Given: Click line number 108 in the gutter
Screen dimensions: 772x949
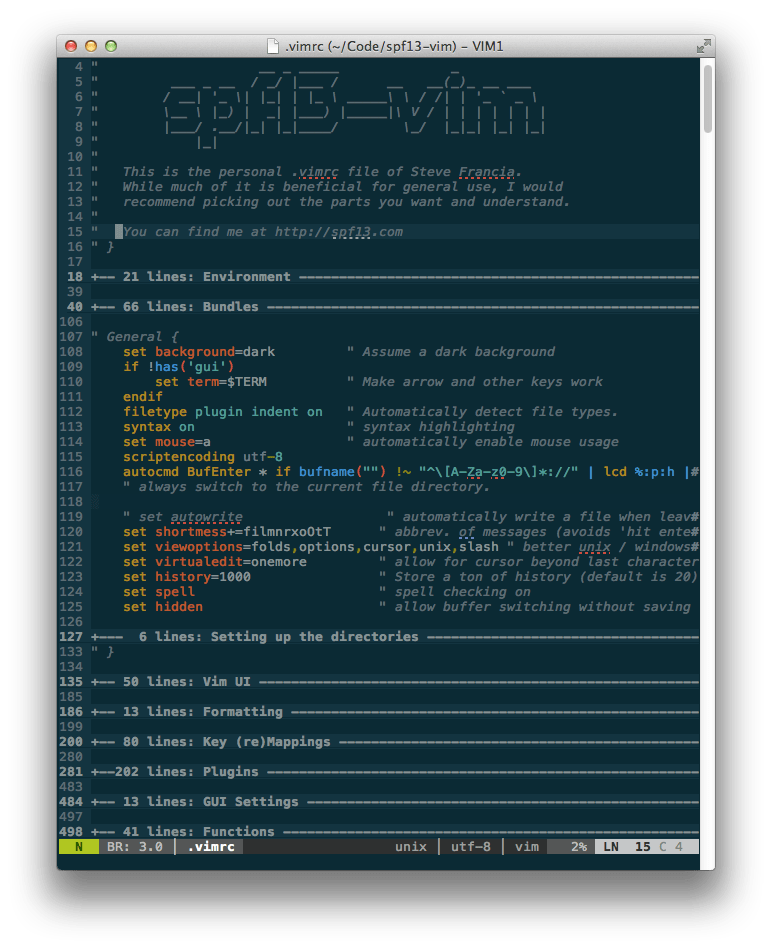Looking at the screenshot, I should tap(71, 352).
